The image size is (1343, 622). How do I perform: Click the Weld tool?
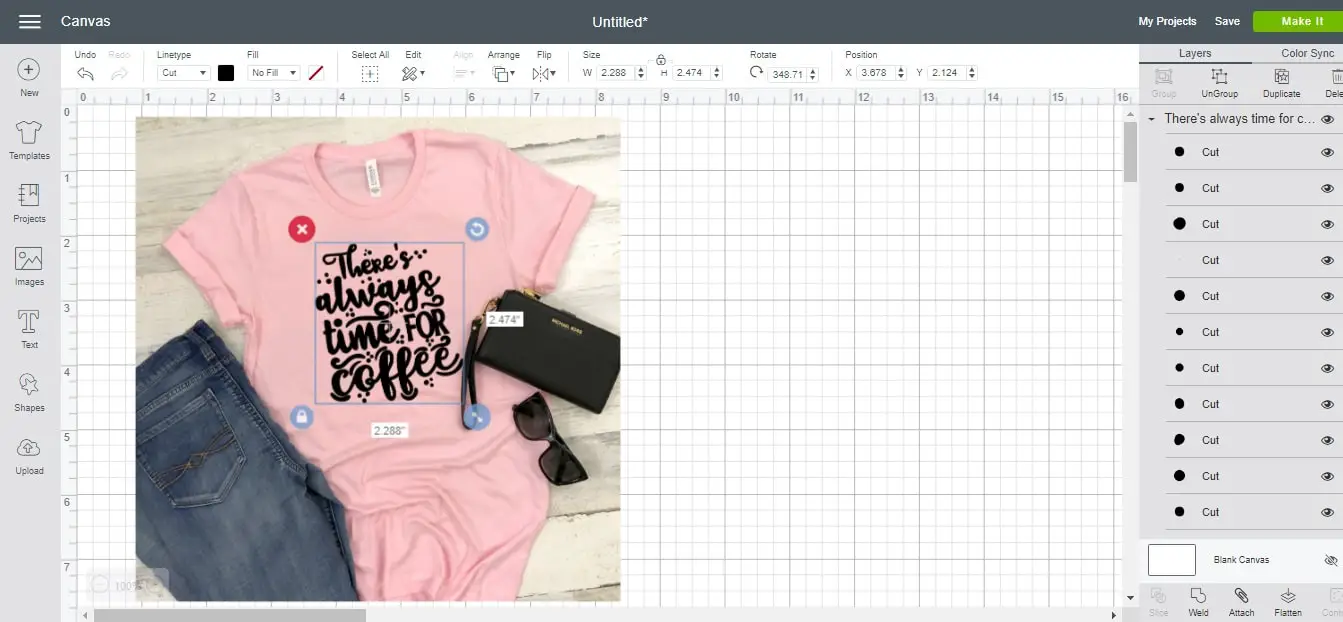pos(1198,602)
